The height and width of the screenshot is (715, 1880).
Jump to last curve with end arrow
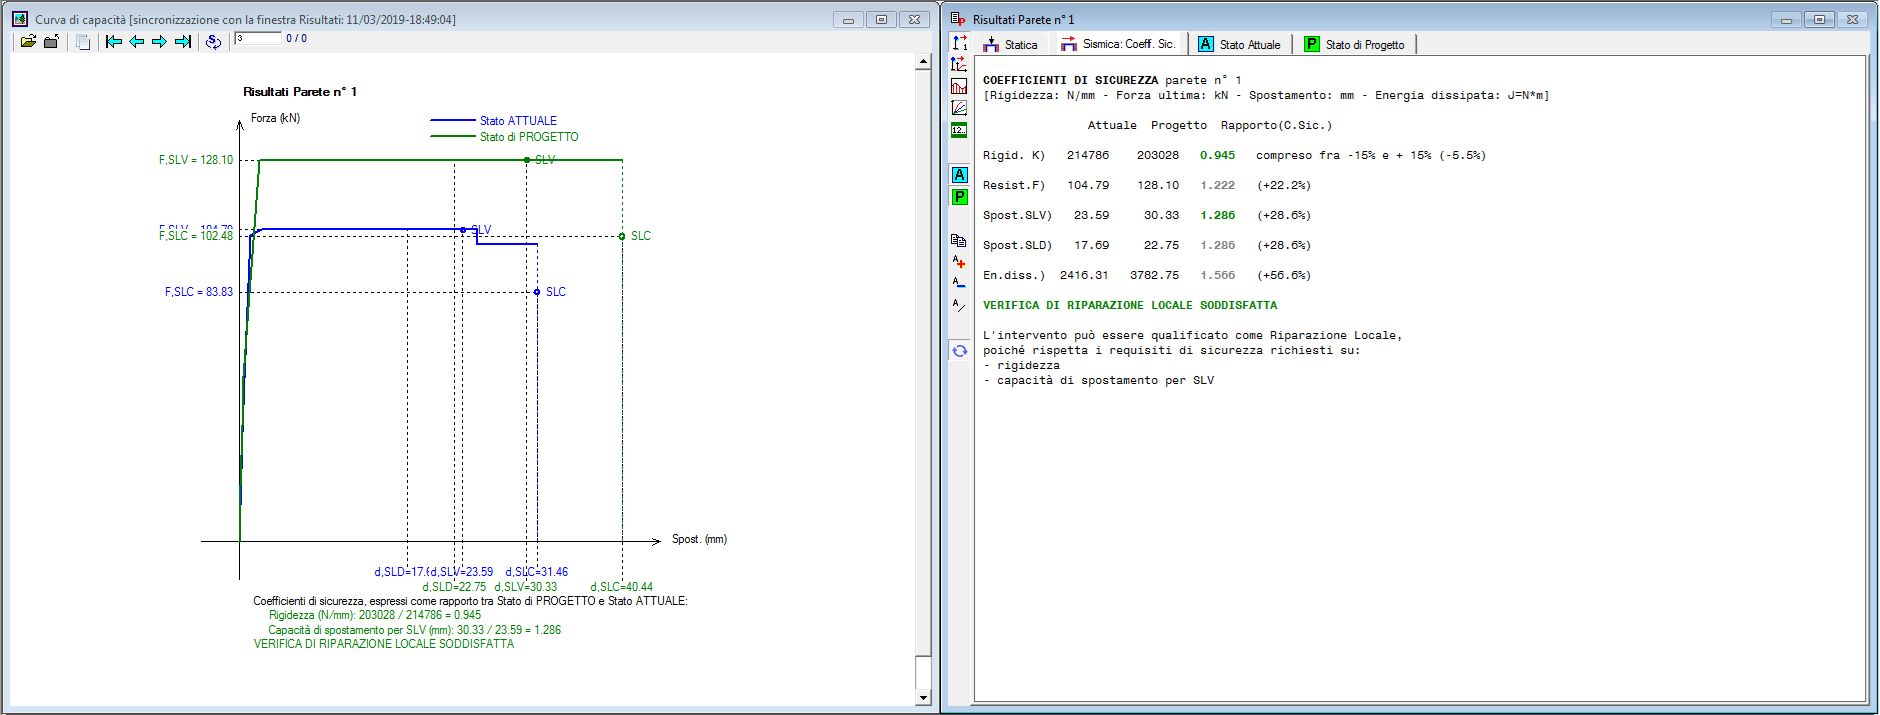coord(182,41)
